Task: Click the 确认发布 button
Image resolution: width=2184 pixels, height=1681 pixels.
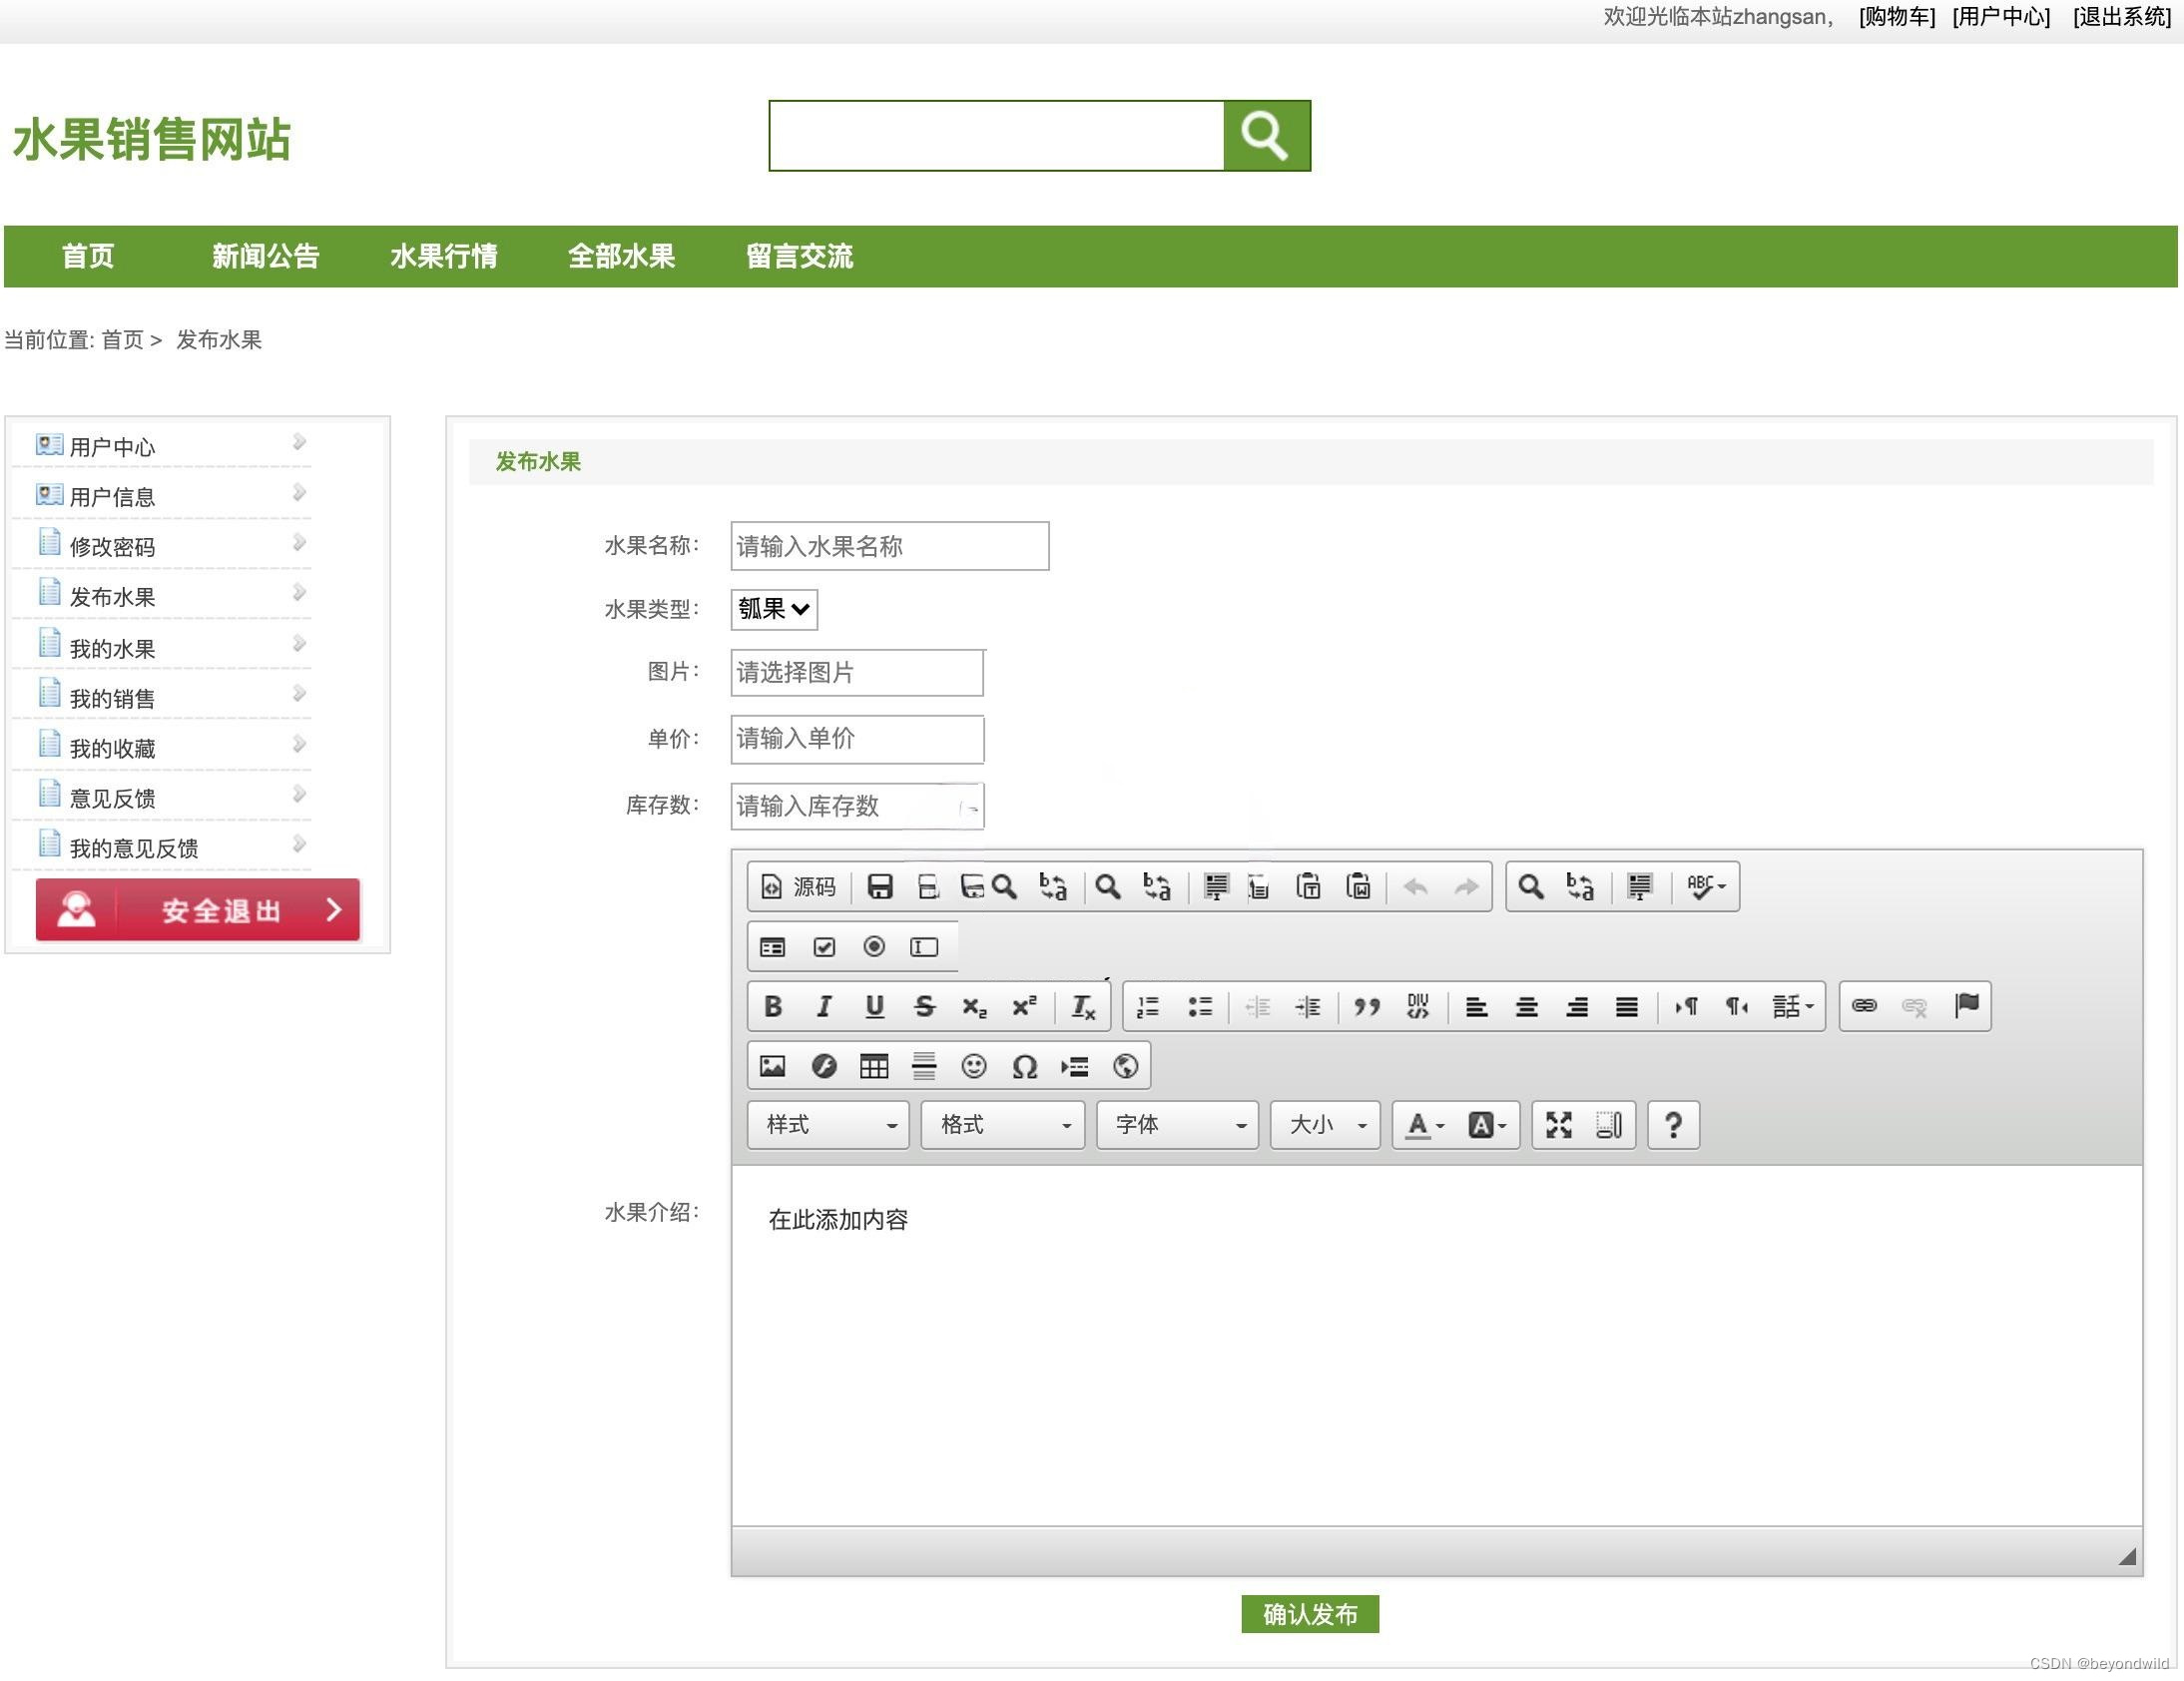Action: click(x=1309, y=1614)
